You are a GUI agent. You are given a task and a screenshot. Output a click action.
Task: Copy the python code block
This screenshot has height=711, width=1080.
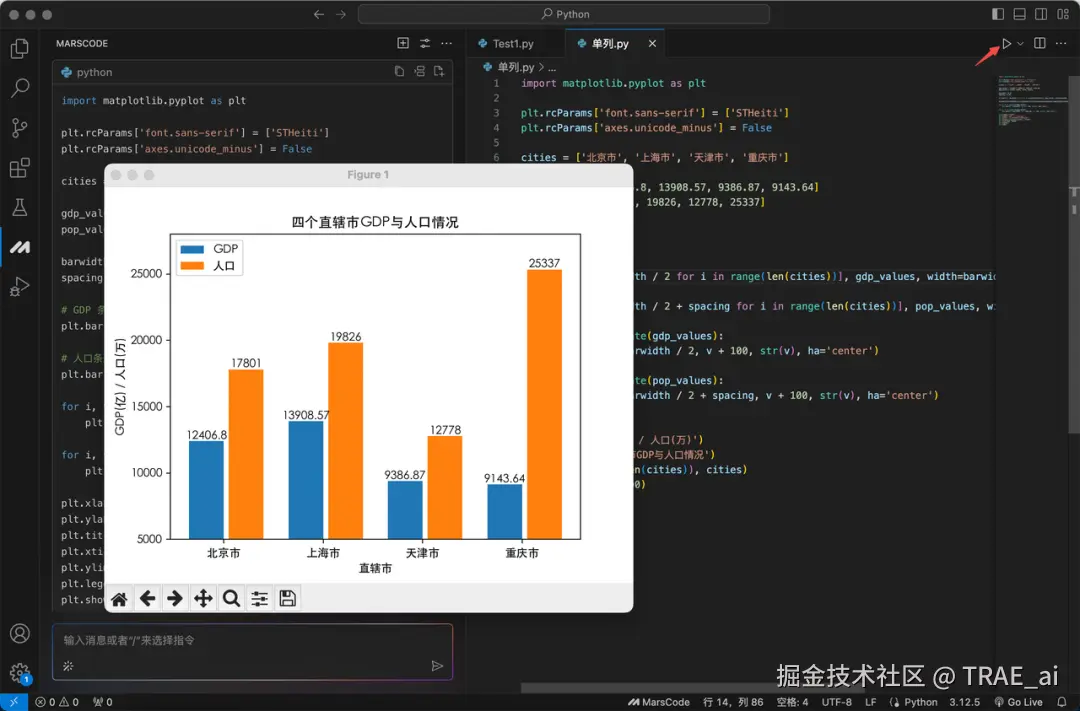[x=399, y=72]
